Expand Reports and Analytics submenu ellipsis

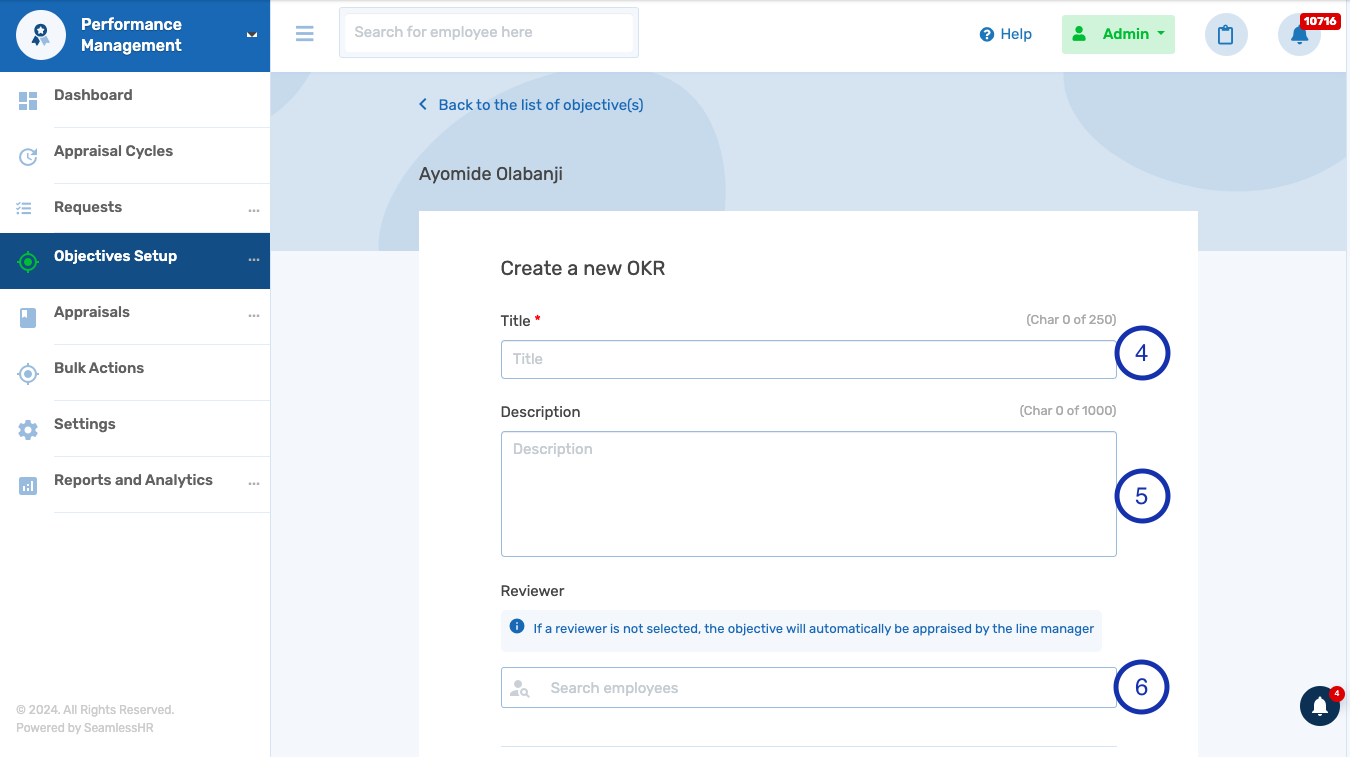254,484
